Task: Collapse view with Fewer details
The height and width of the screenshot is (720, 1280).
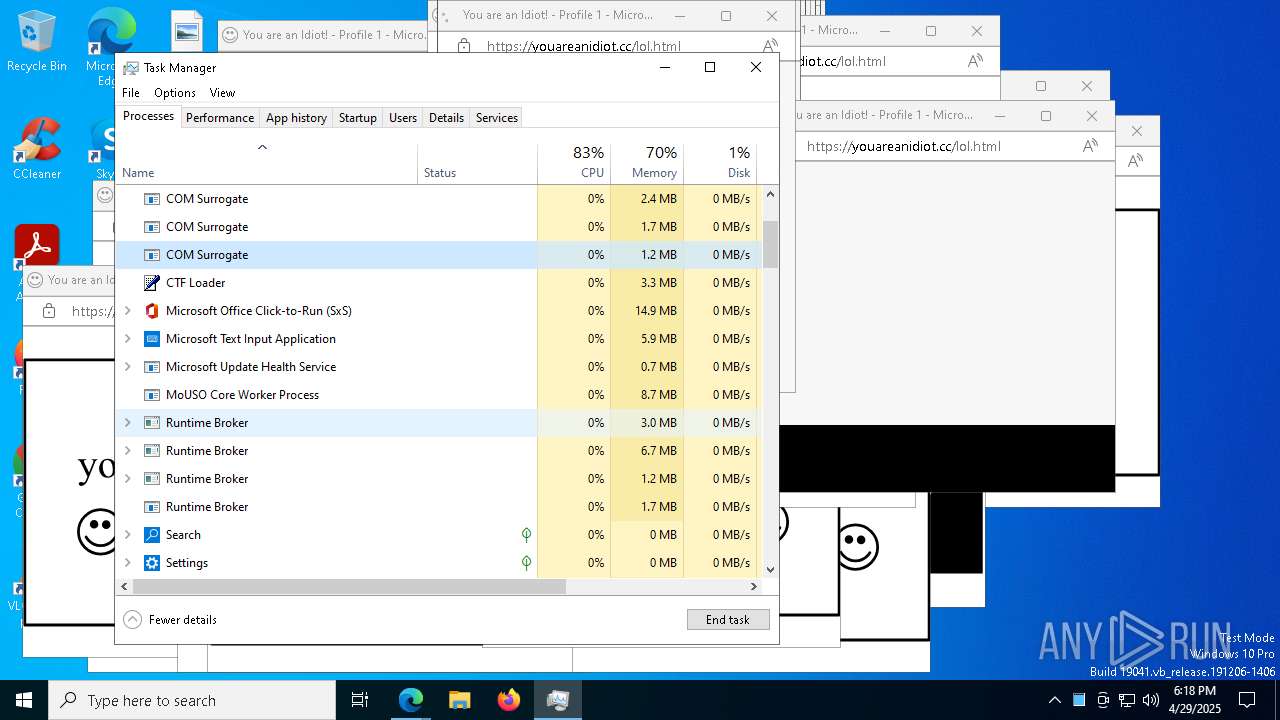Action: pos(170,620)
